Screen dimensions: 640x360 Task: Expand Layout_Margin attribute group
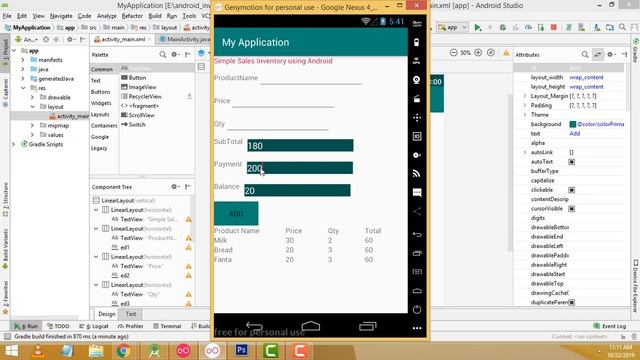pyautogui.click(x=525, y=96)
